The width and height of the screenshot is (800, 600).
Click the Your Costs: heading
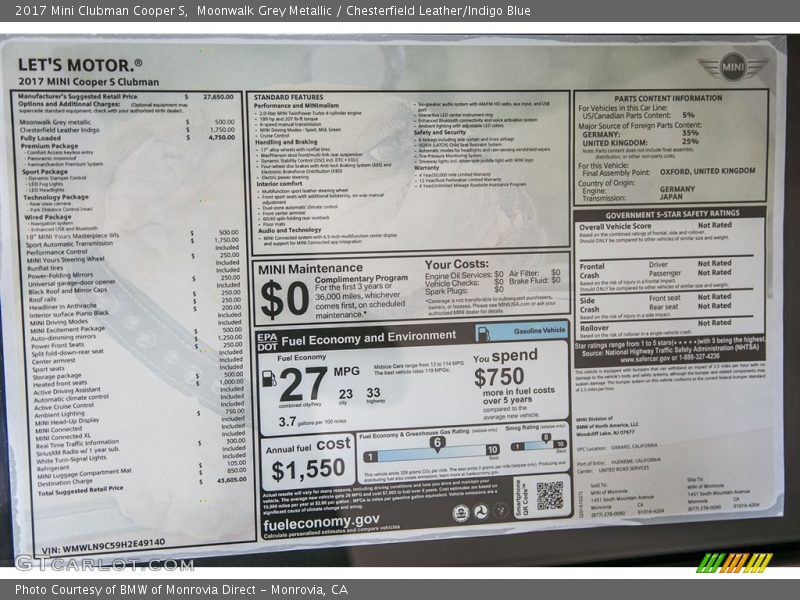tap(457, 264)
